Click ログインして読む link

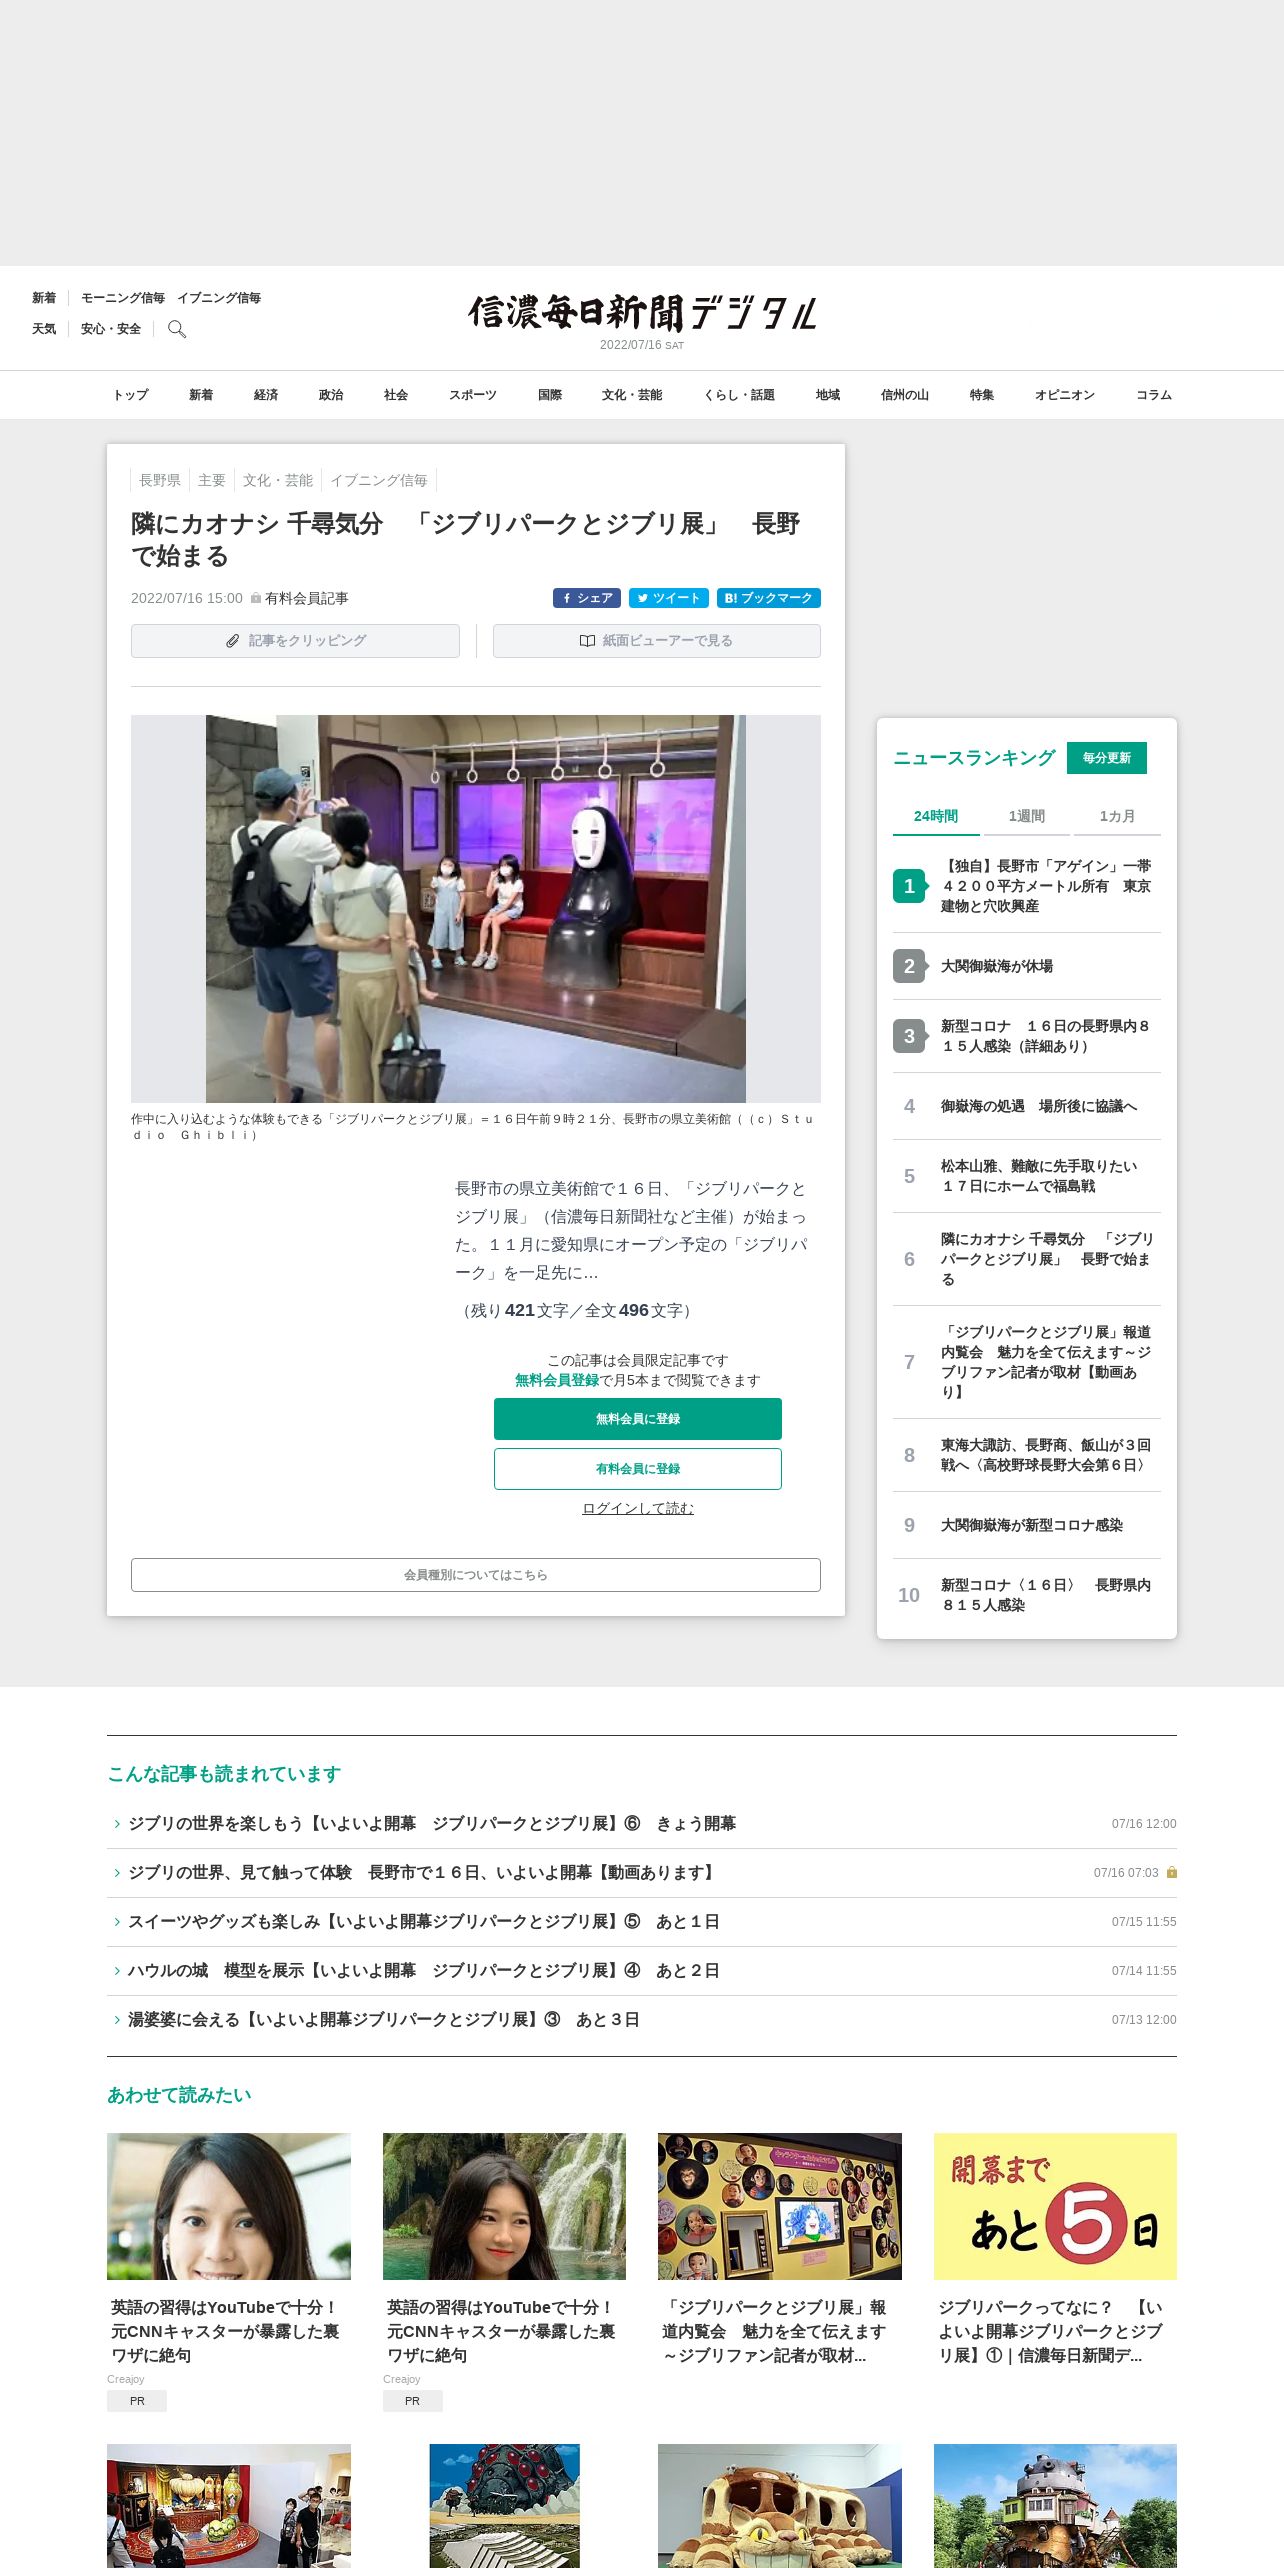tap(638, 1508)
